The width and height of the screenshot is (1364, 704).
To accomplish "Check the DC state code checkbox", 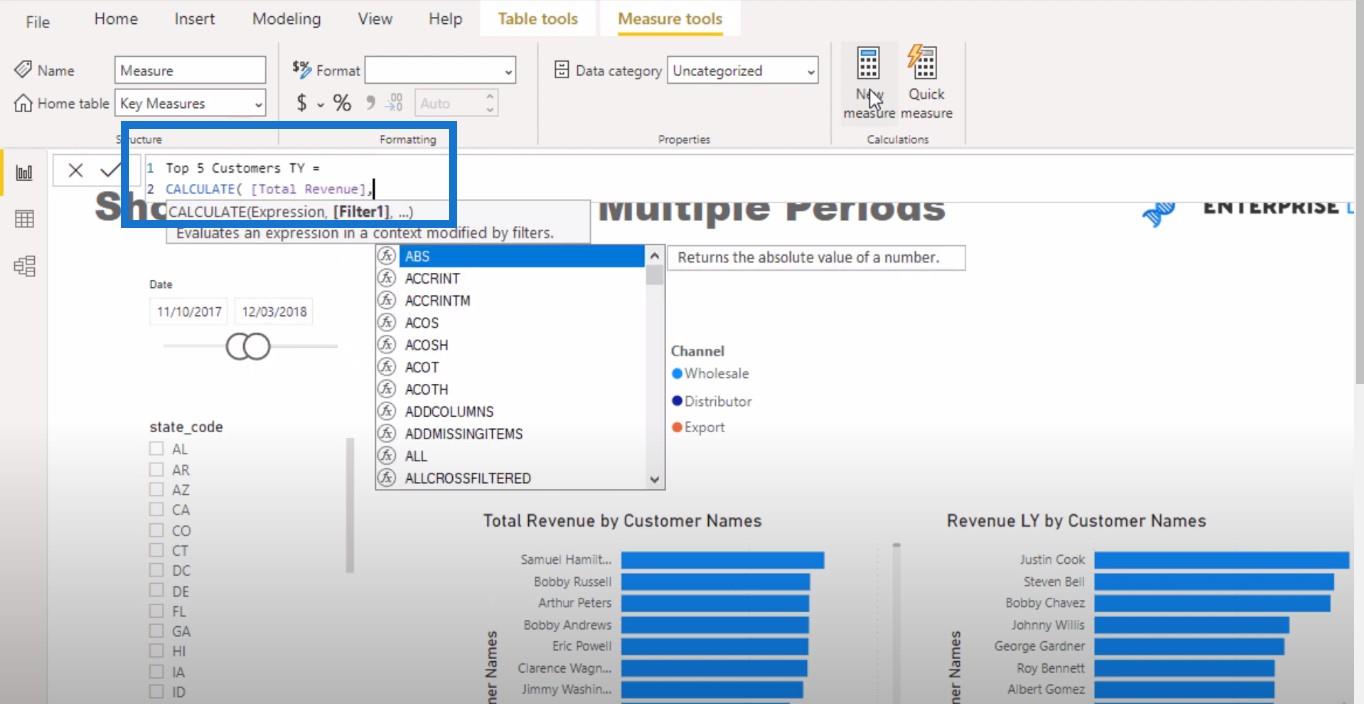I will click(x=156, y=570).
